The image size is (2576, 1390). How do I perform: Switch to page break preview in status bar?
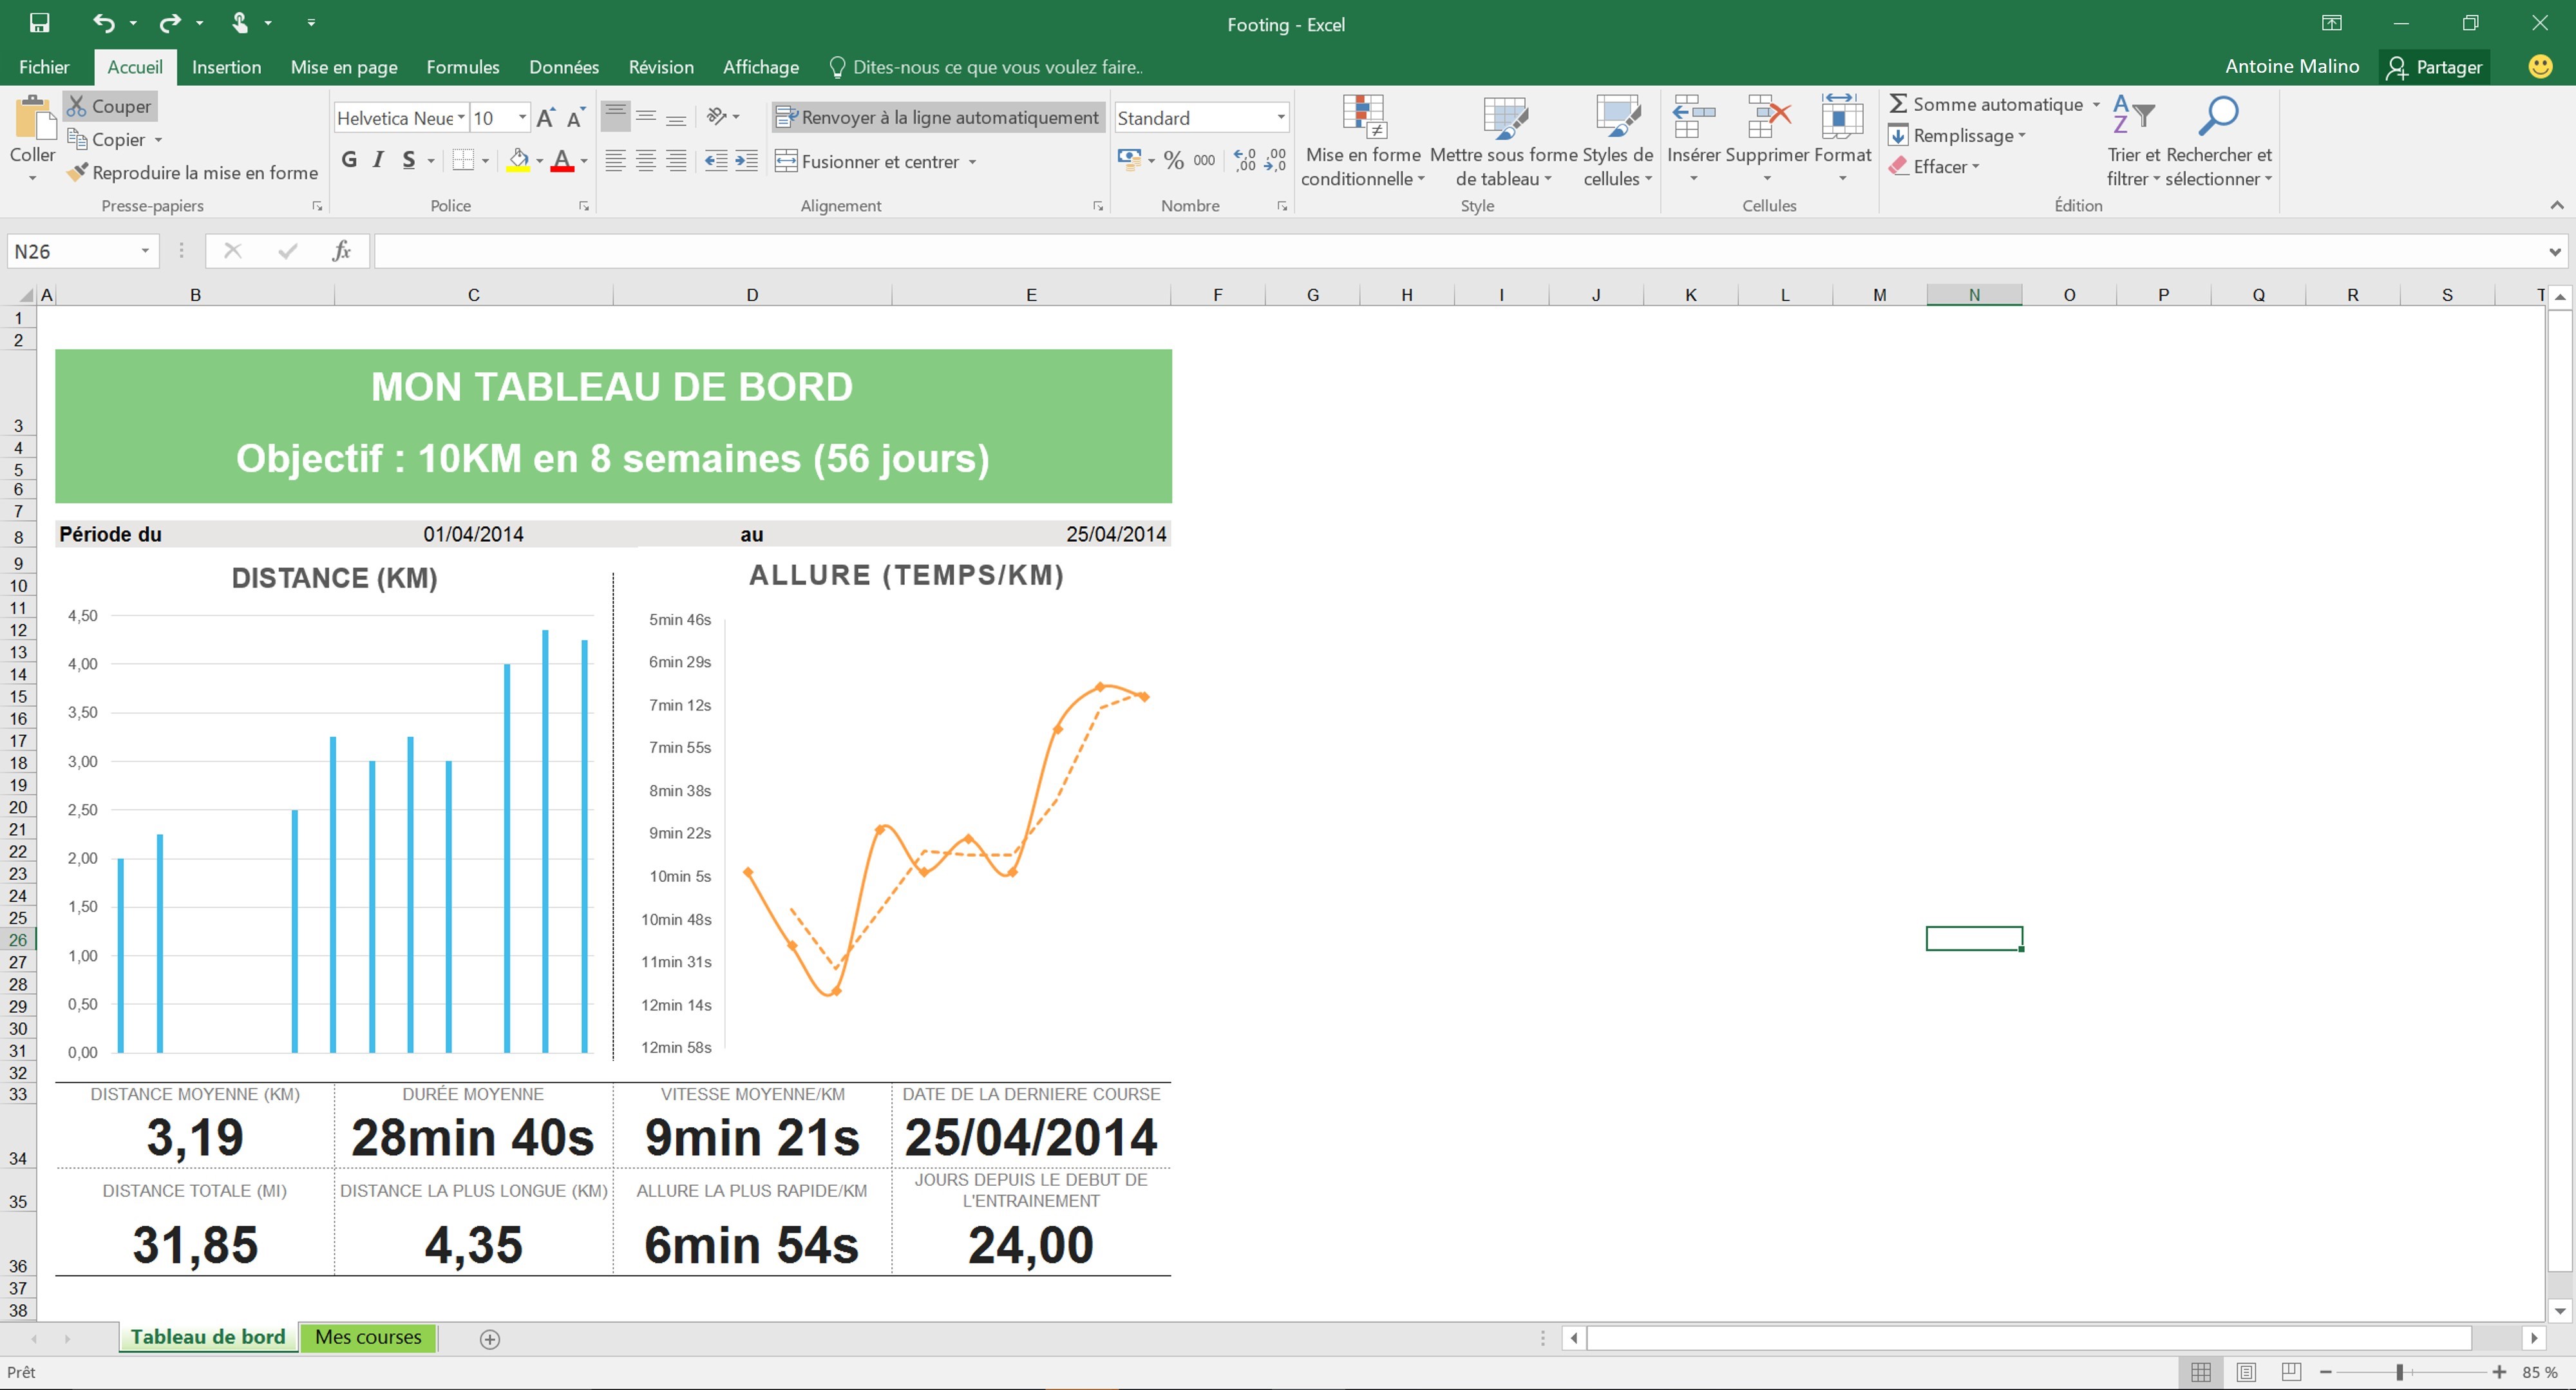pyautogui.click(x=2291, y=1372)
